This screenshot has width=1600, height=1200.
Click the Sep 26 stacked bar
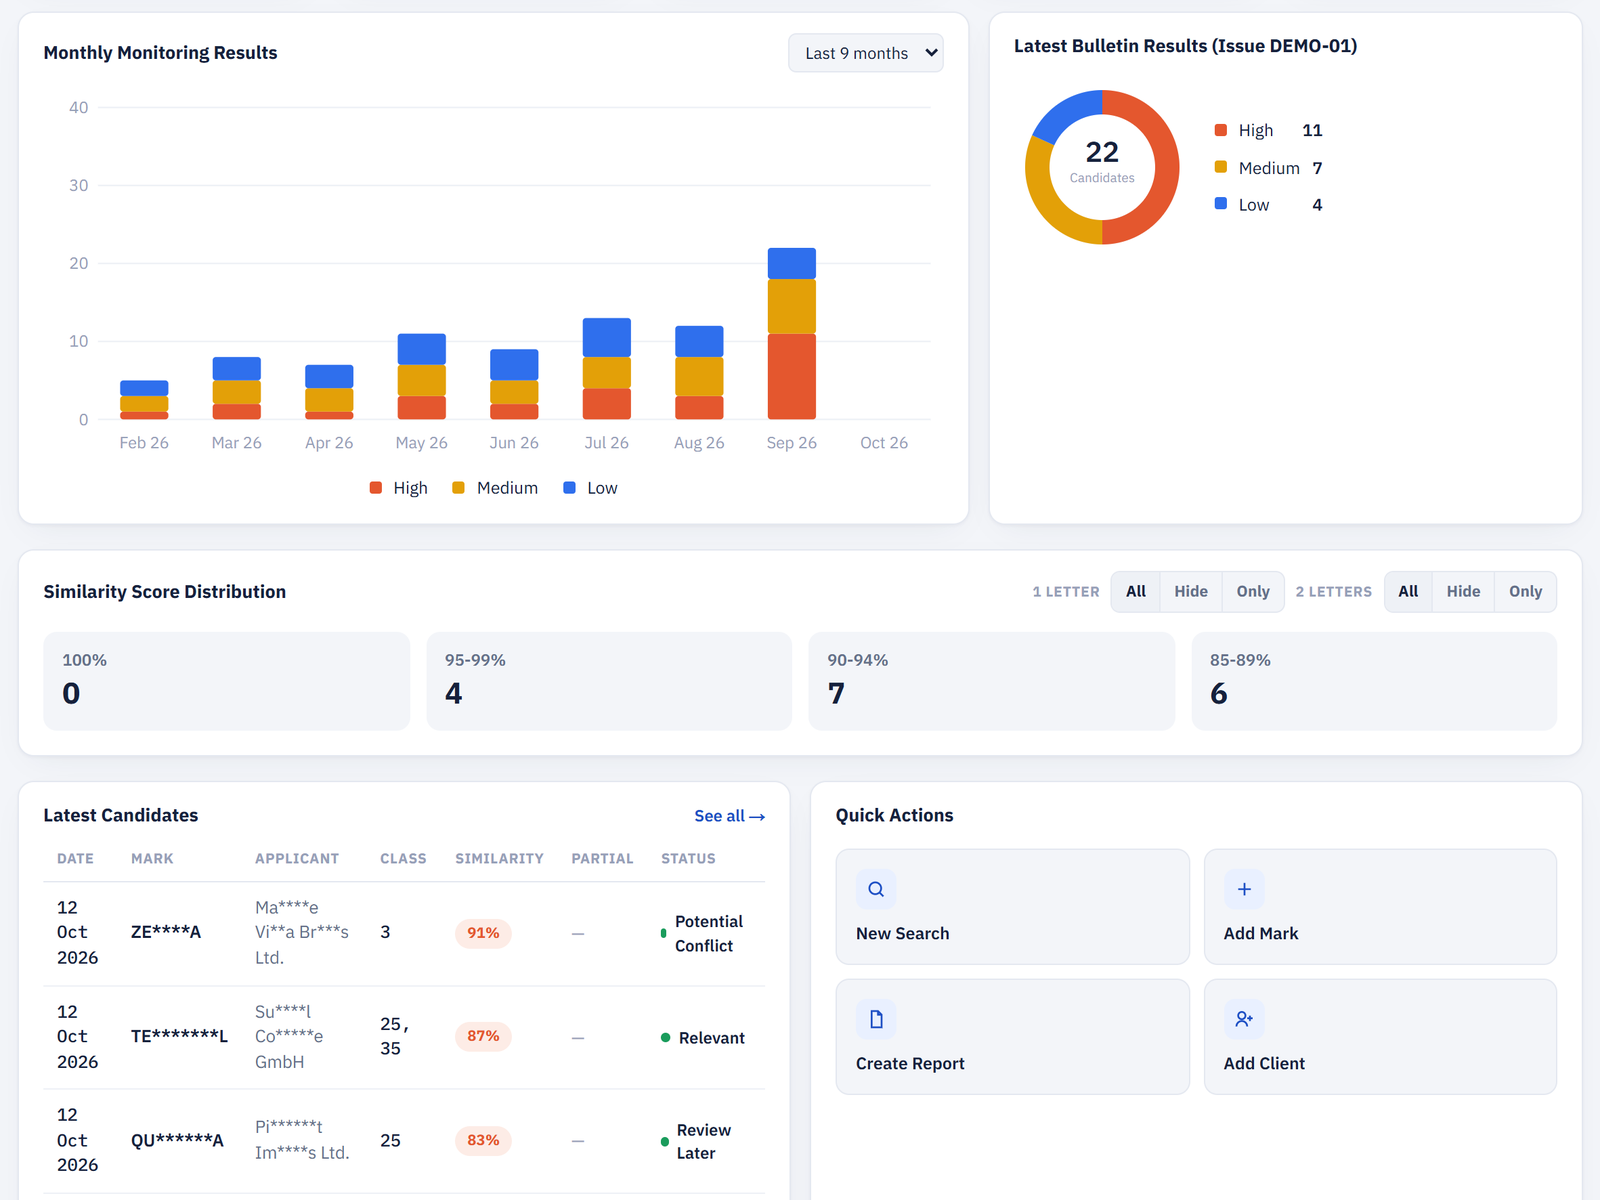[x=792, y=333]
